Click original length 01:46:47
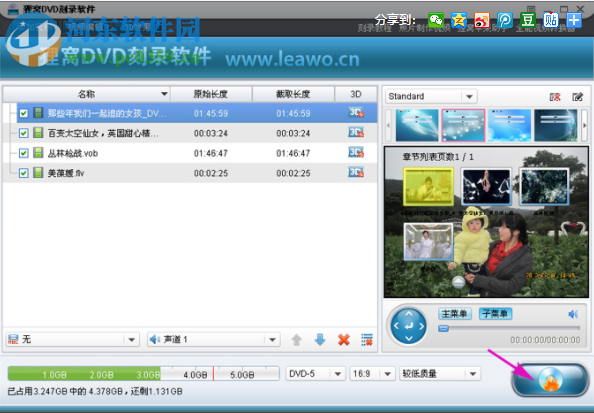 coord(211,153)
